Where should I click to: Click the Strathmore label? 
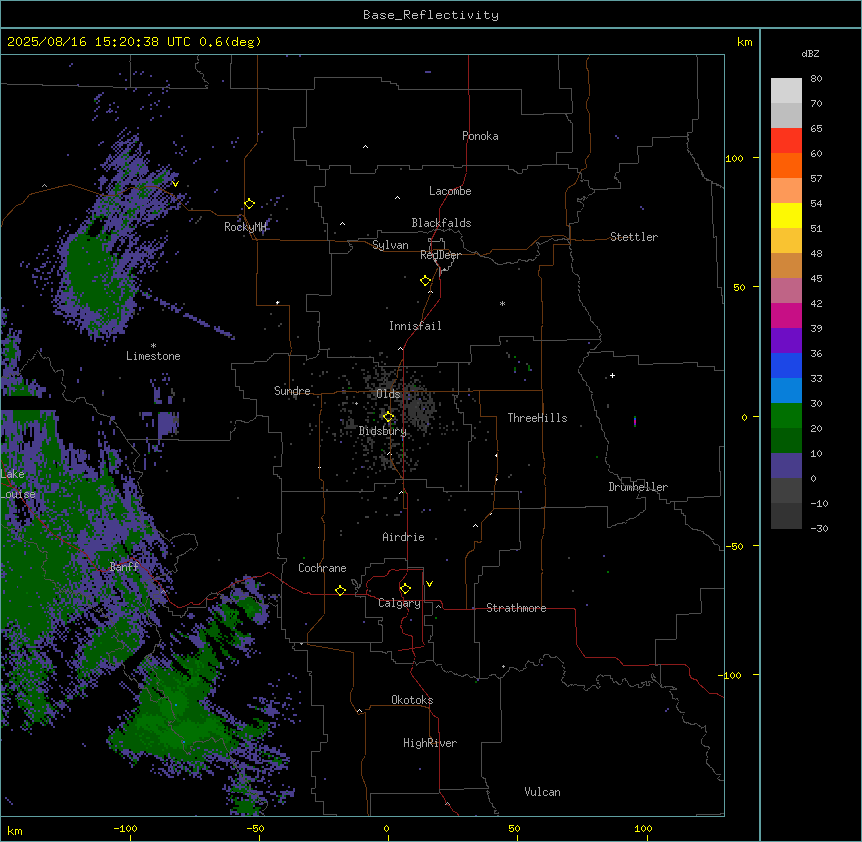(516, 608)
